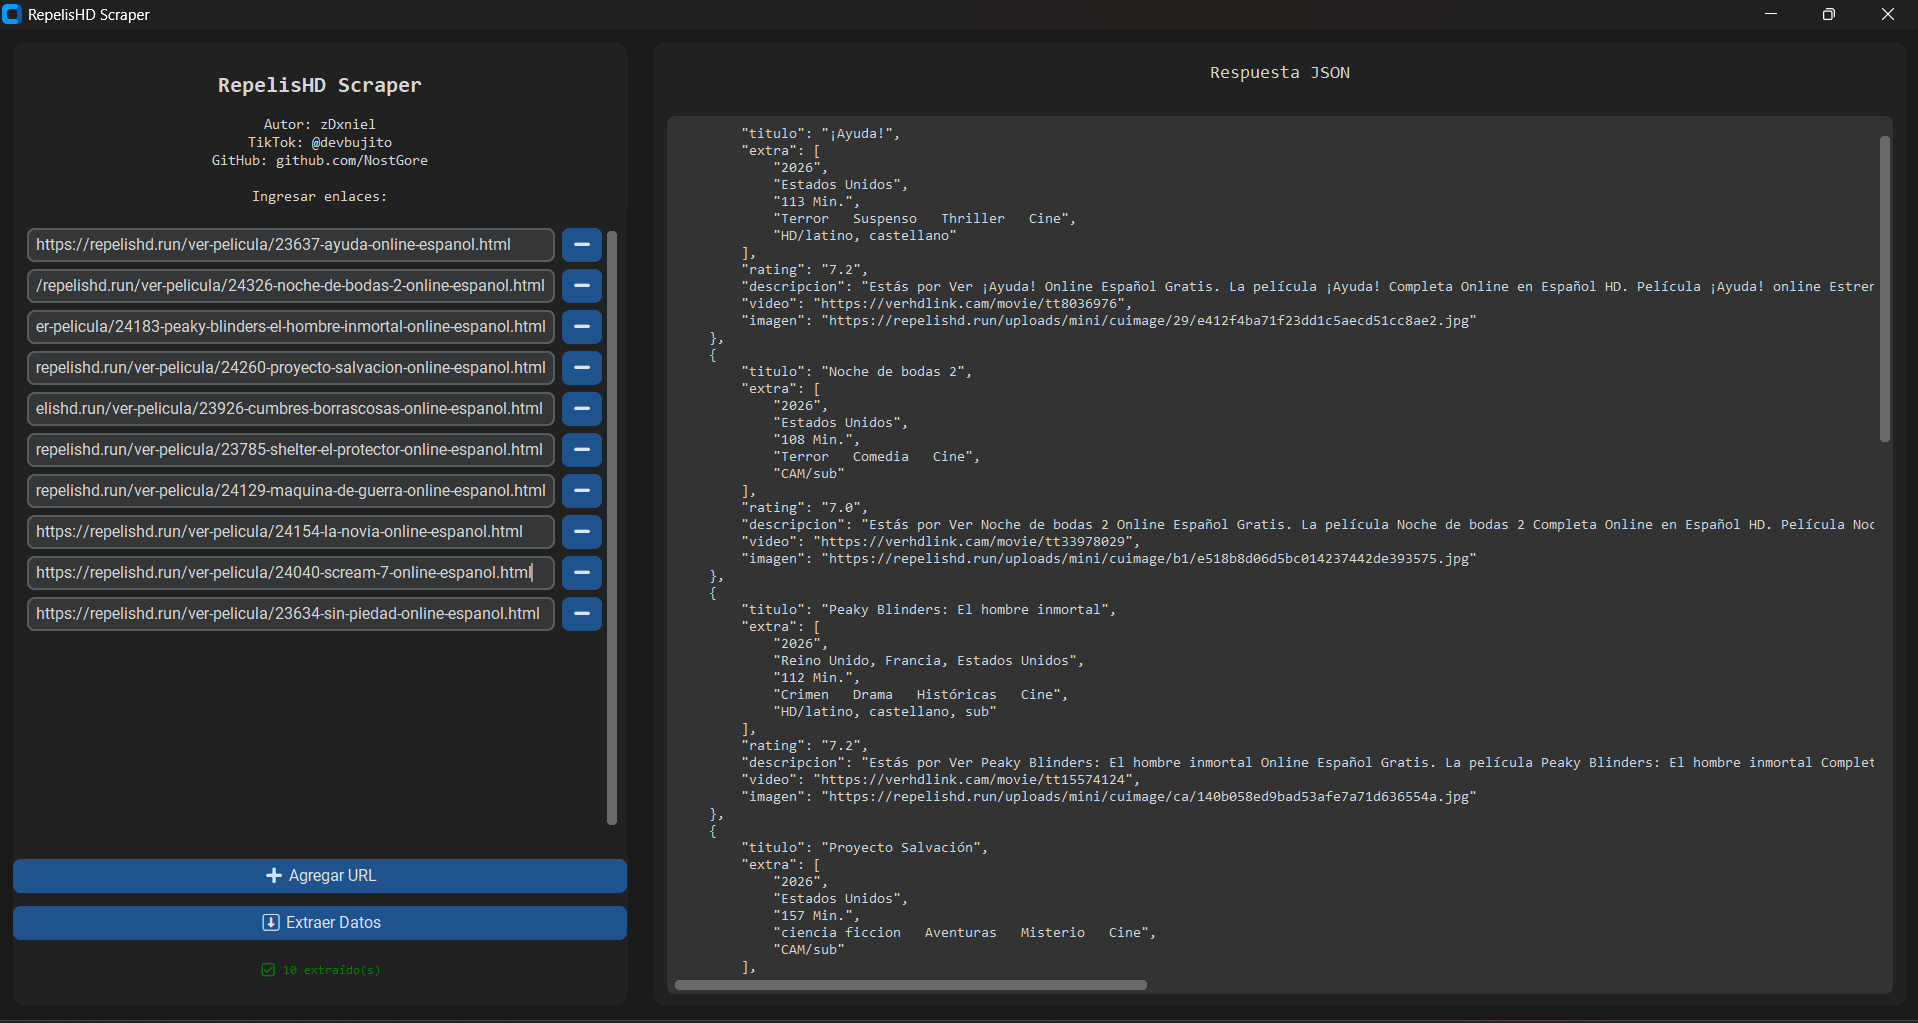Click the "Respuesta JSON" heading
Image resolution: width=1918 pixels, height=1023 pixels.
point(1280,73)
